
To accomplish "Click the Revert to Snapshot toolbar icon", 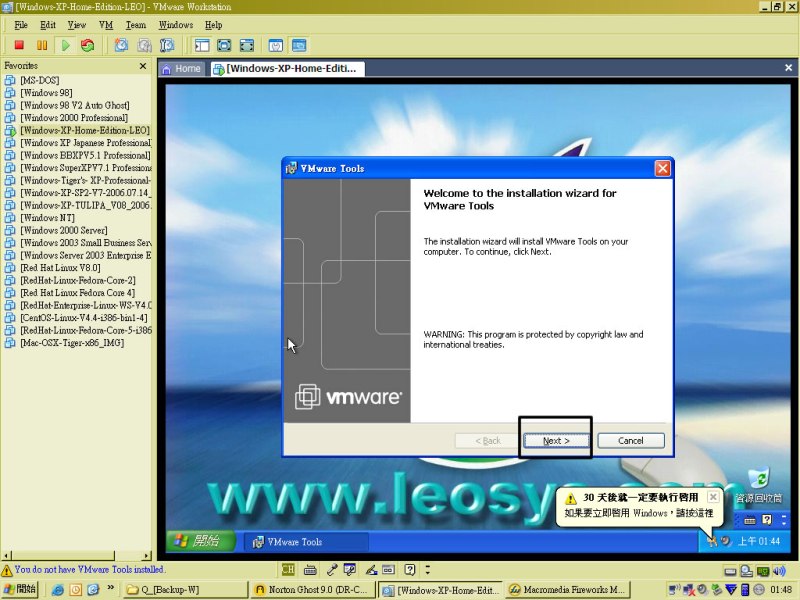I will [144, 45].
